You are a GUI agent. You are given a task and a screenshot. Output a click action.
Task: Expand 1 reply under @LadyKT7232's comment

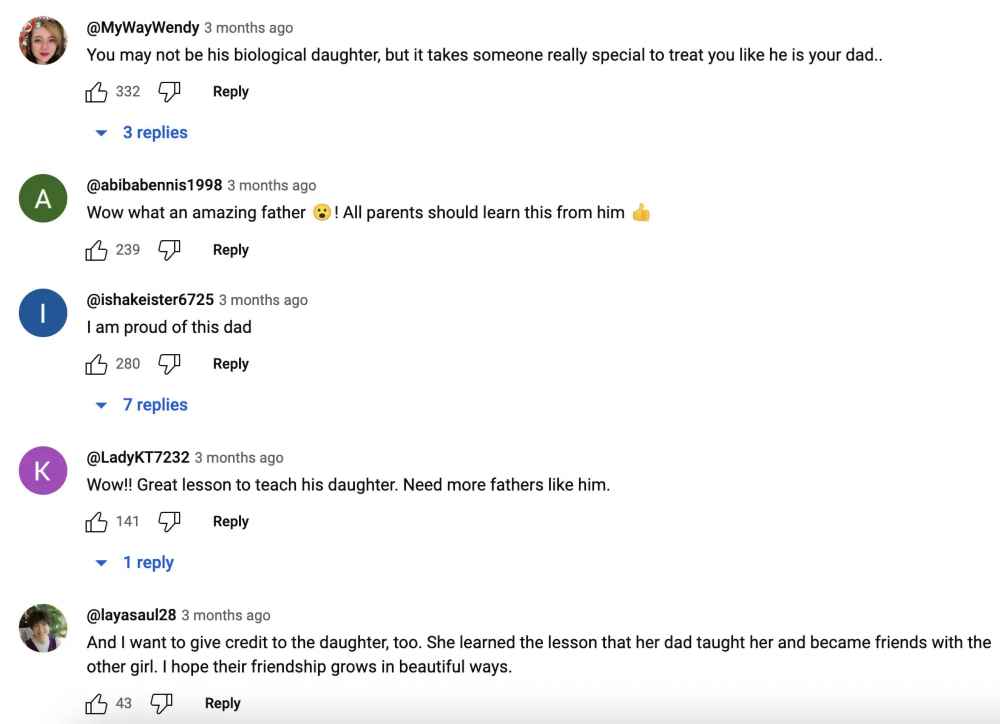click(136, 563)
